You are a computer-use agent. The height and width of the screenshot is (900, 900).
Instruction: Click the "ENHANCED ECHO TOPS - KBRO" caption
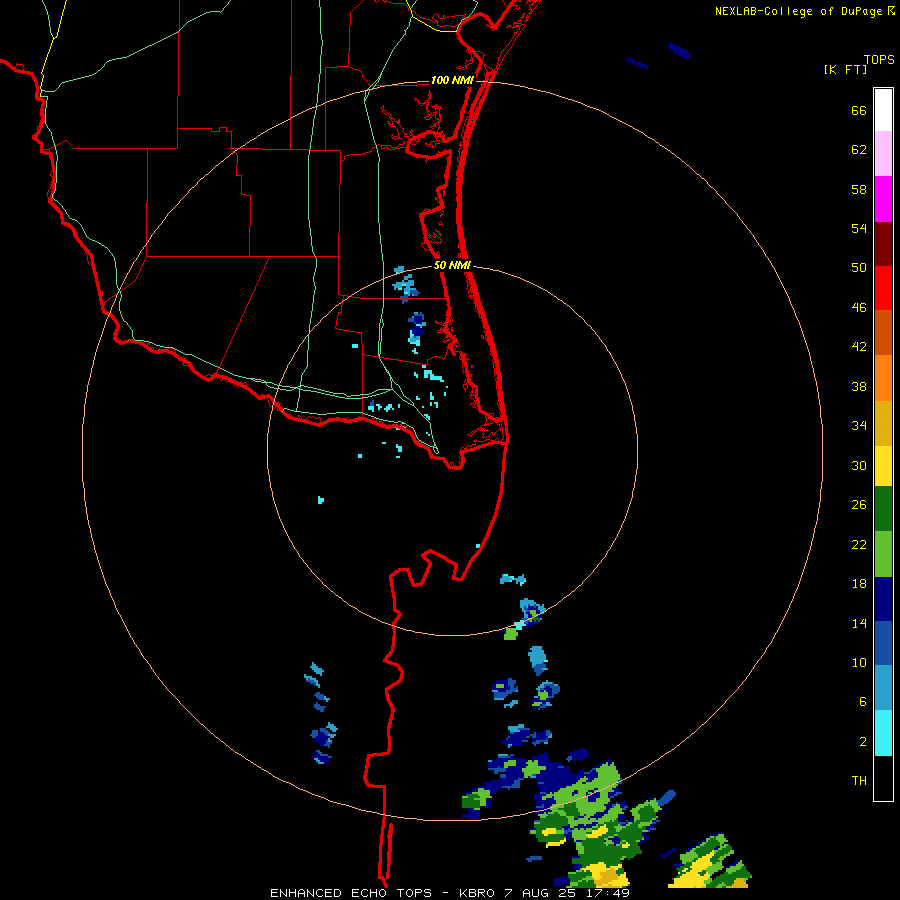382,893
